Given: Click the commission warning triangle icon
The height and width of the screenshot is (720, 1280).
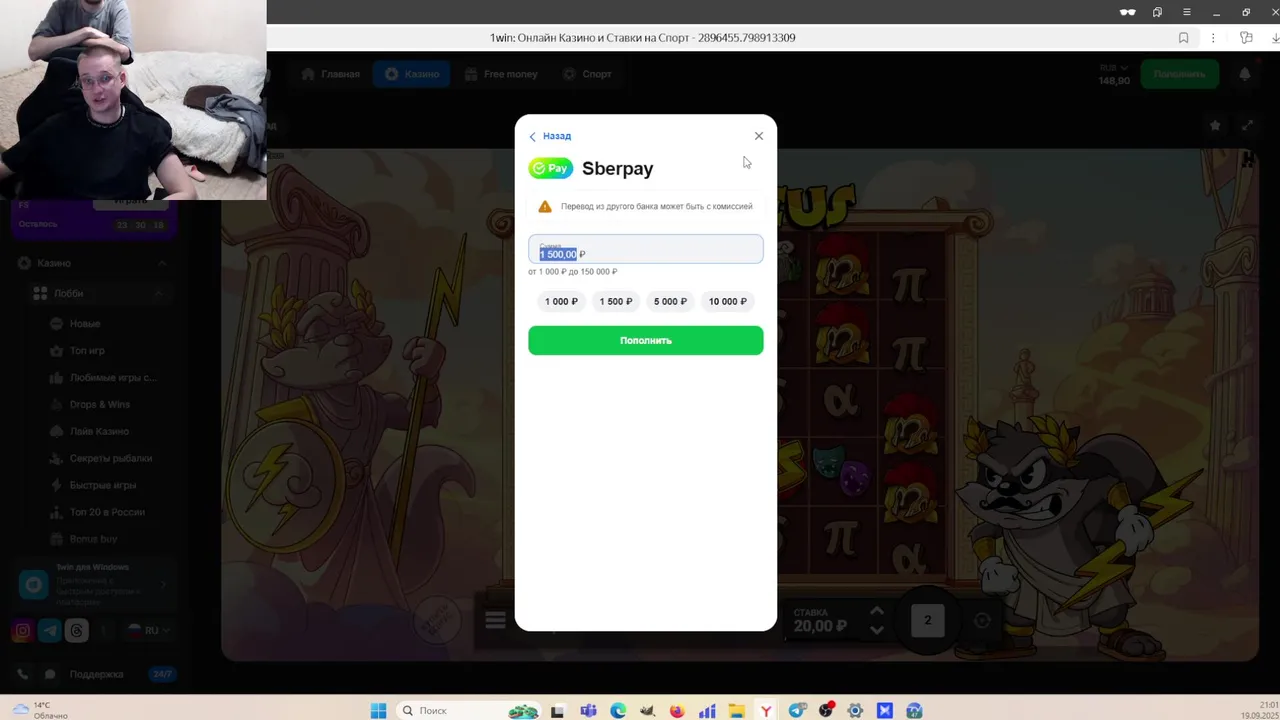Looking at the screenshot, I should (x=544, y=206).
